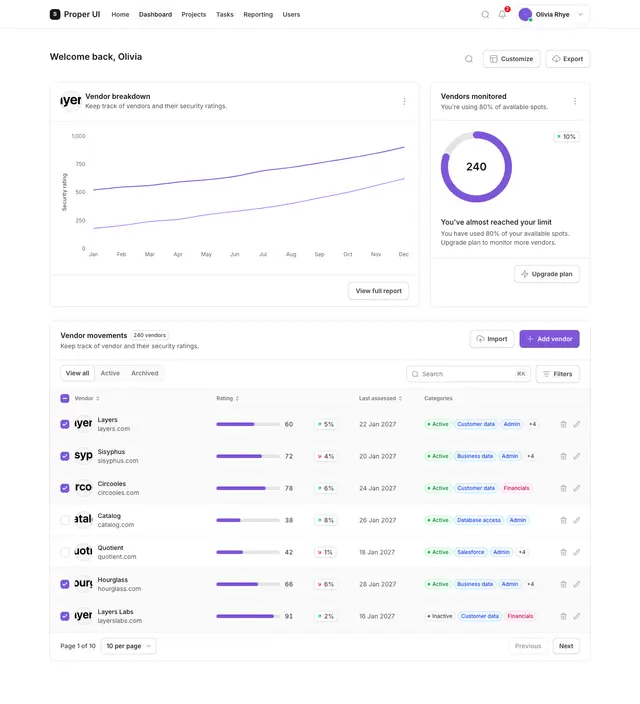Viewport: 640px width, 704px height.
Task: Open the Projects navigation item
Action: [x=194, y=14]
